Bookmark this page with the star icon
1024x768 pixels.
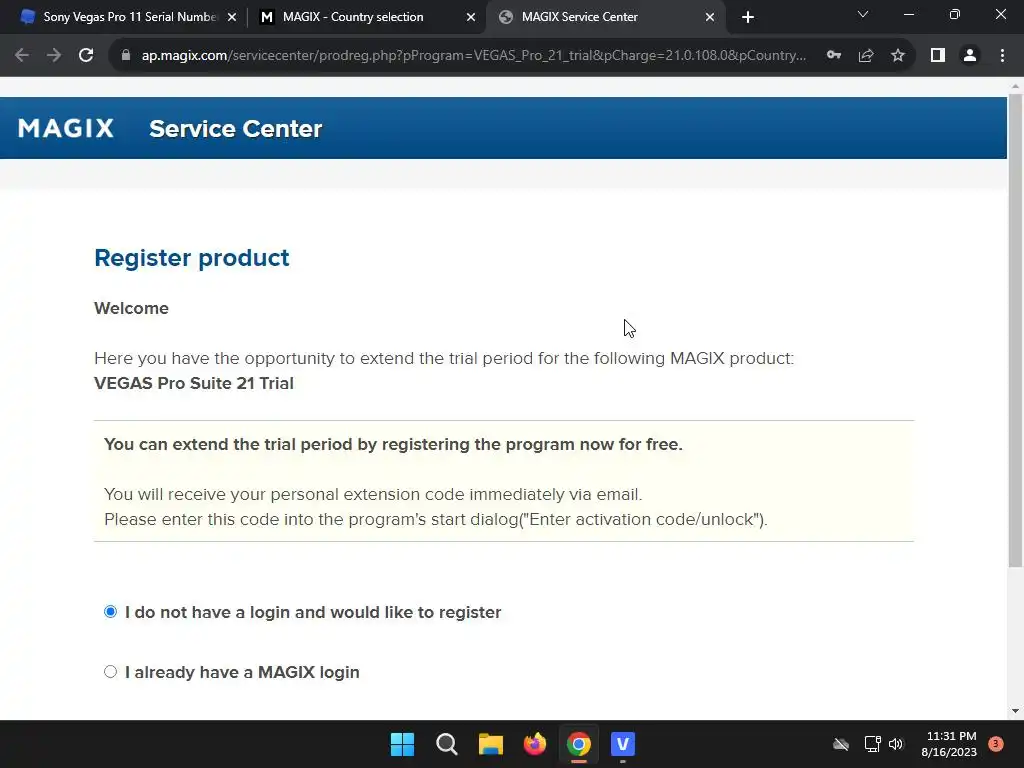(x=898, y=56)
